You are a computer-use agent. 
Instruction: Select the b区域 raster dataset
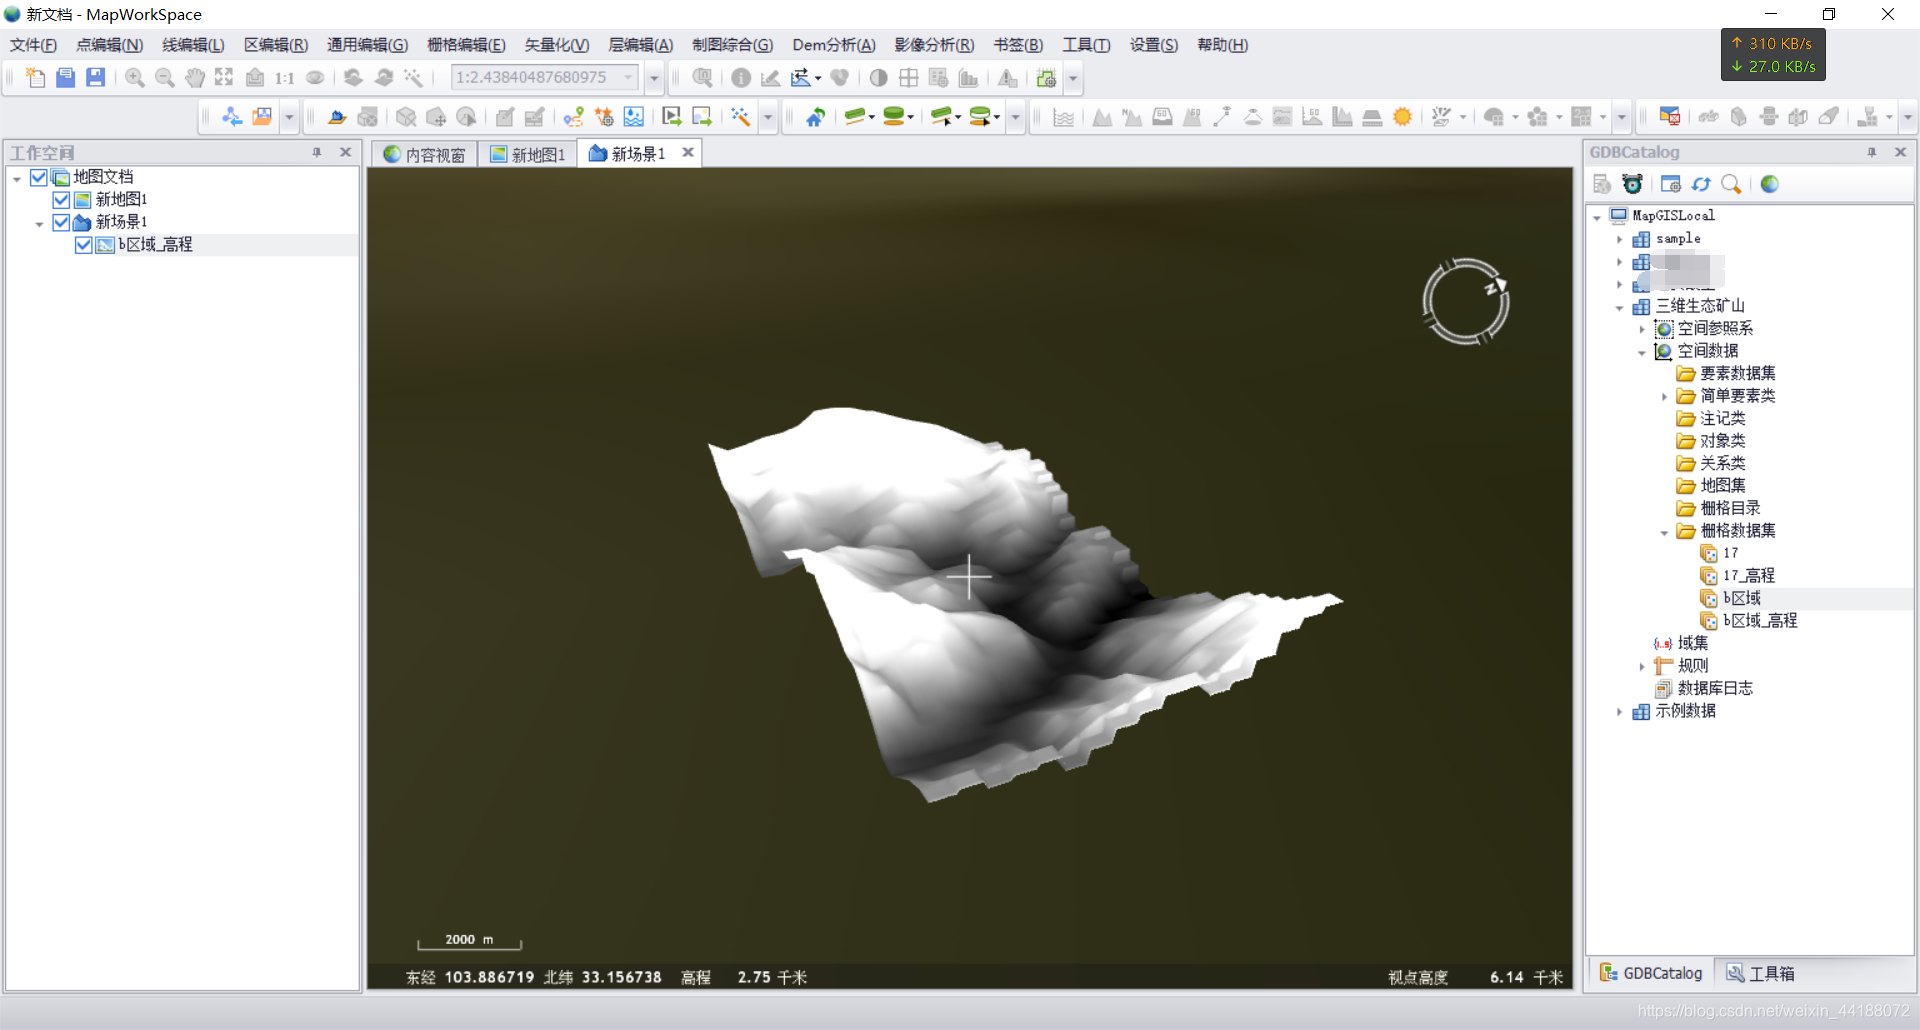[x=1741, y=598]
